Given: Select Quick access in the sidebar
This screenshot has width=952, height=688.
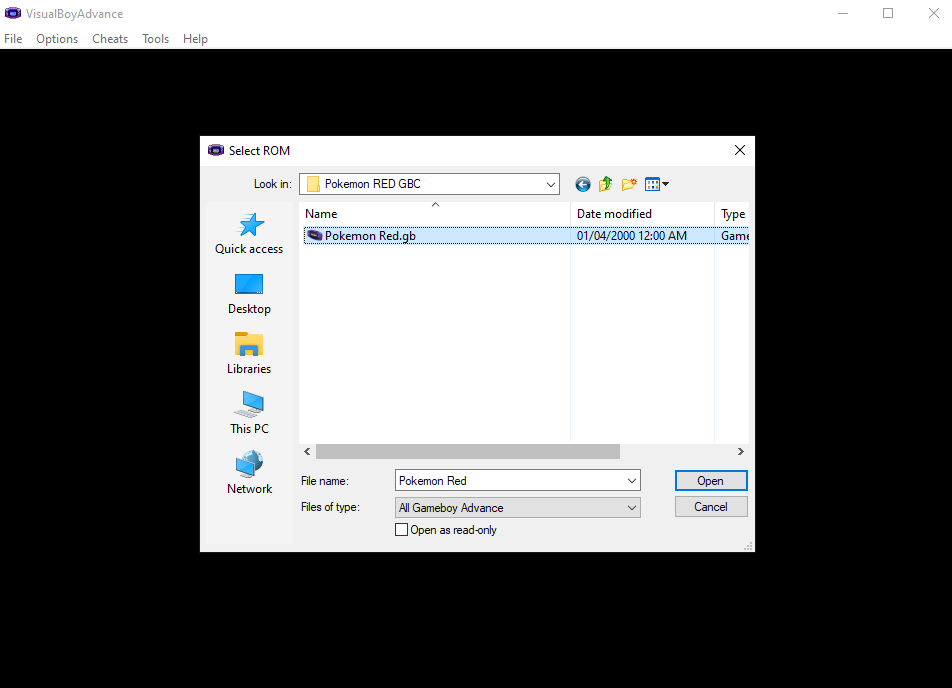Looking at the screenshot, I should coord(248,235).
